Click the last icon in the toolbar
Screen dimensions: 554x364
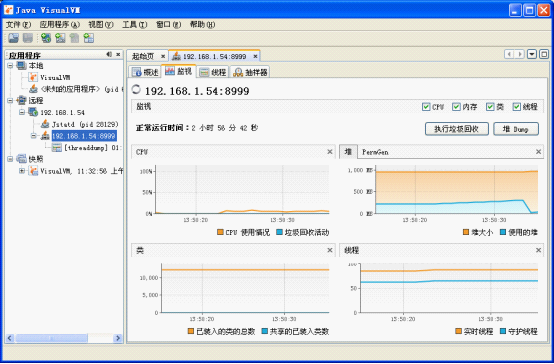(x=89, y=38)
